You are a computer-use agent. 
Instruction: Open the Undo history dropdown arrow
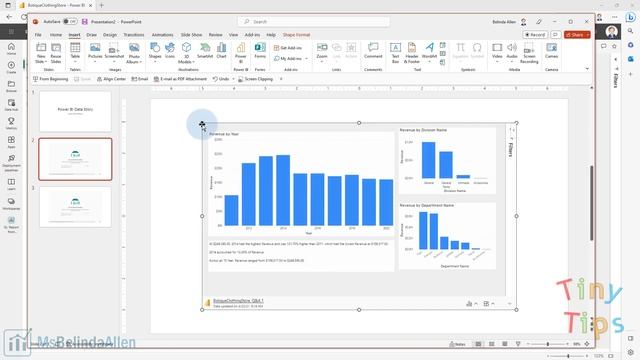(x=233, y=79)
